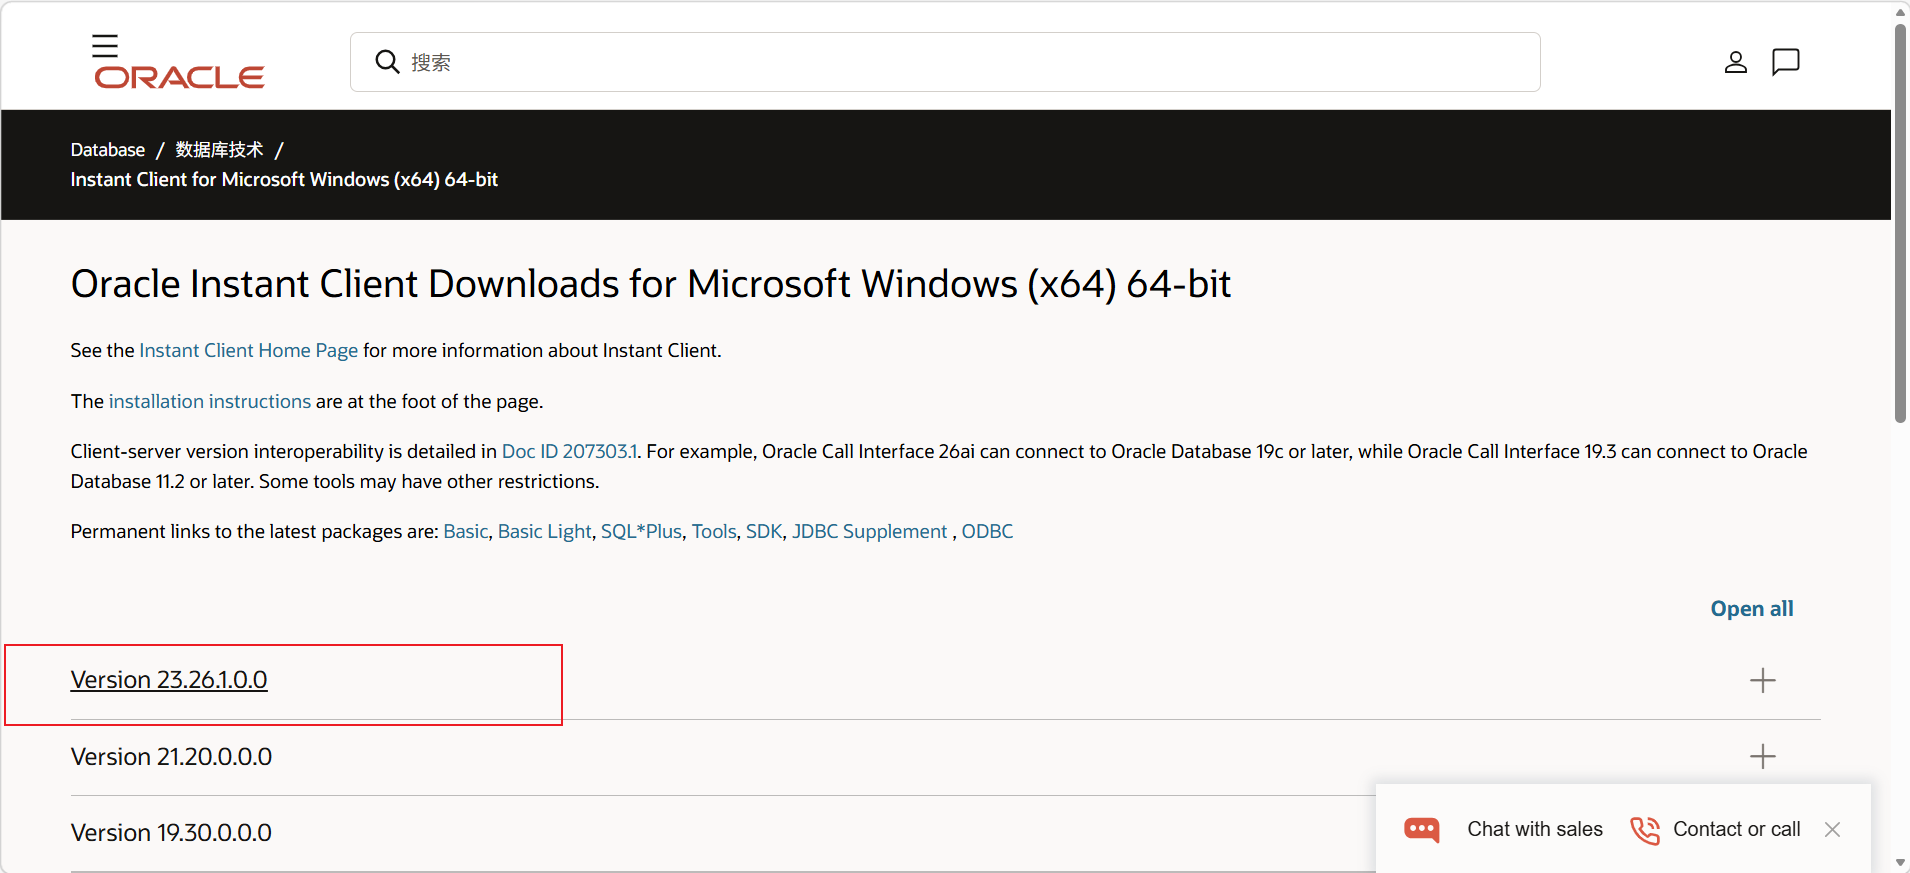Click the vertical page scrollbar thumb

click(1900, 222)
